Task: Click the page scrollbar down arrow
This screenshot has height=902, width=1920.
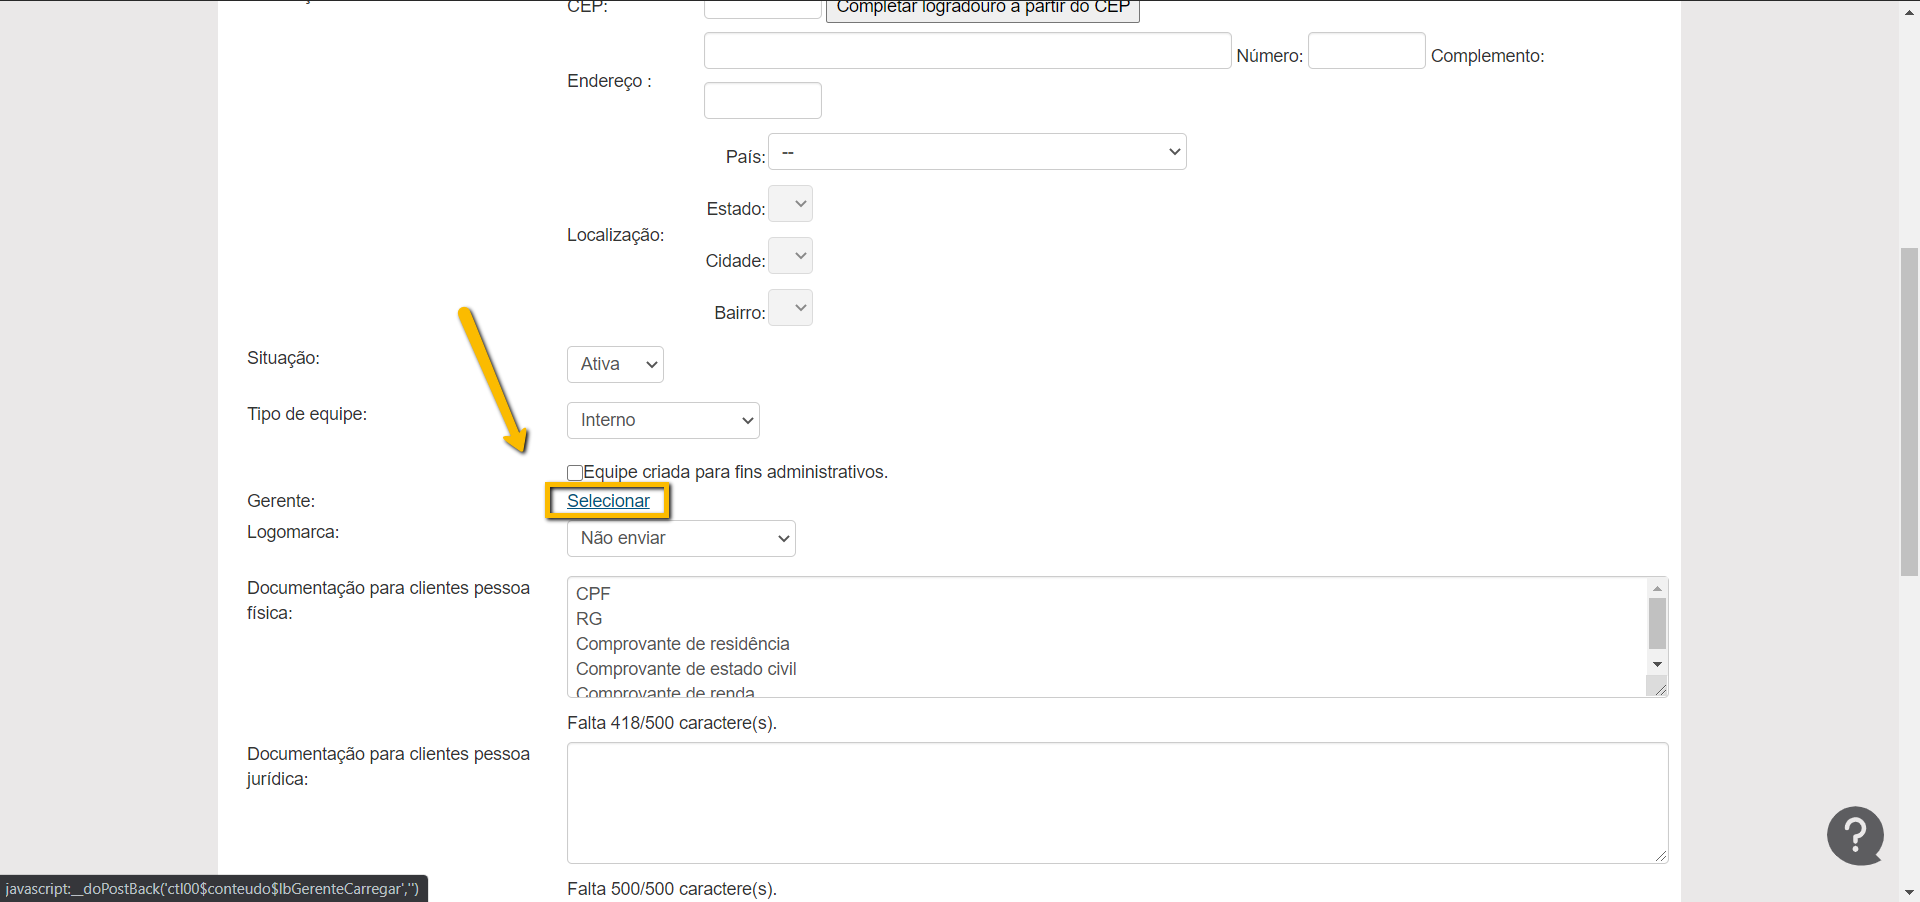Action: click(1909, 892)
